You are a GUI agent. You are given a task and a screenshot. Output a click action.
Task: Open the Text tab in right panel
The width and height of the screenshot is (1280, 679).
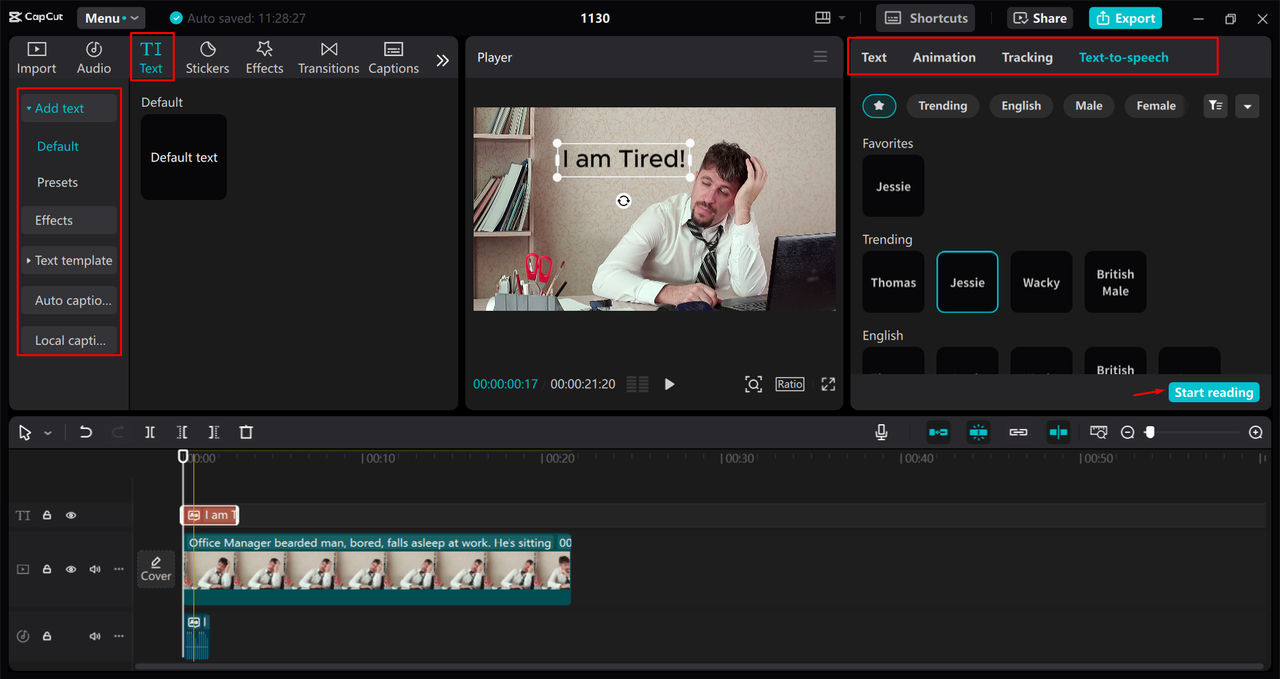point(874,57)
